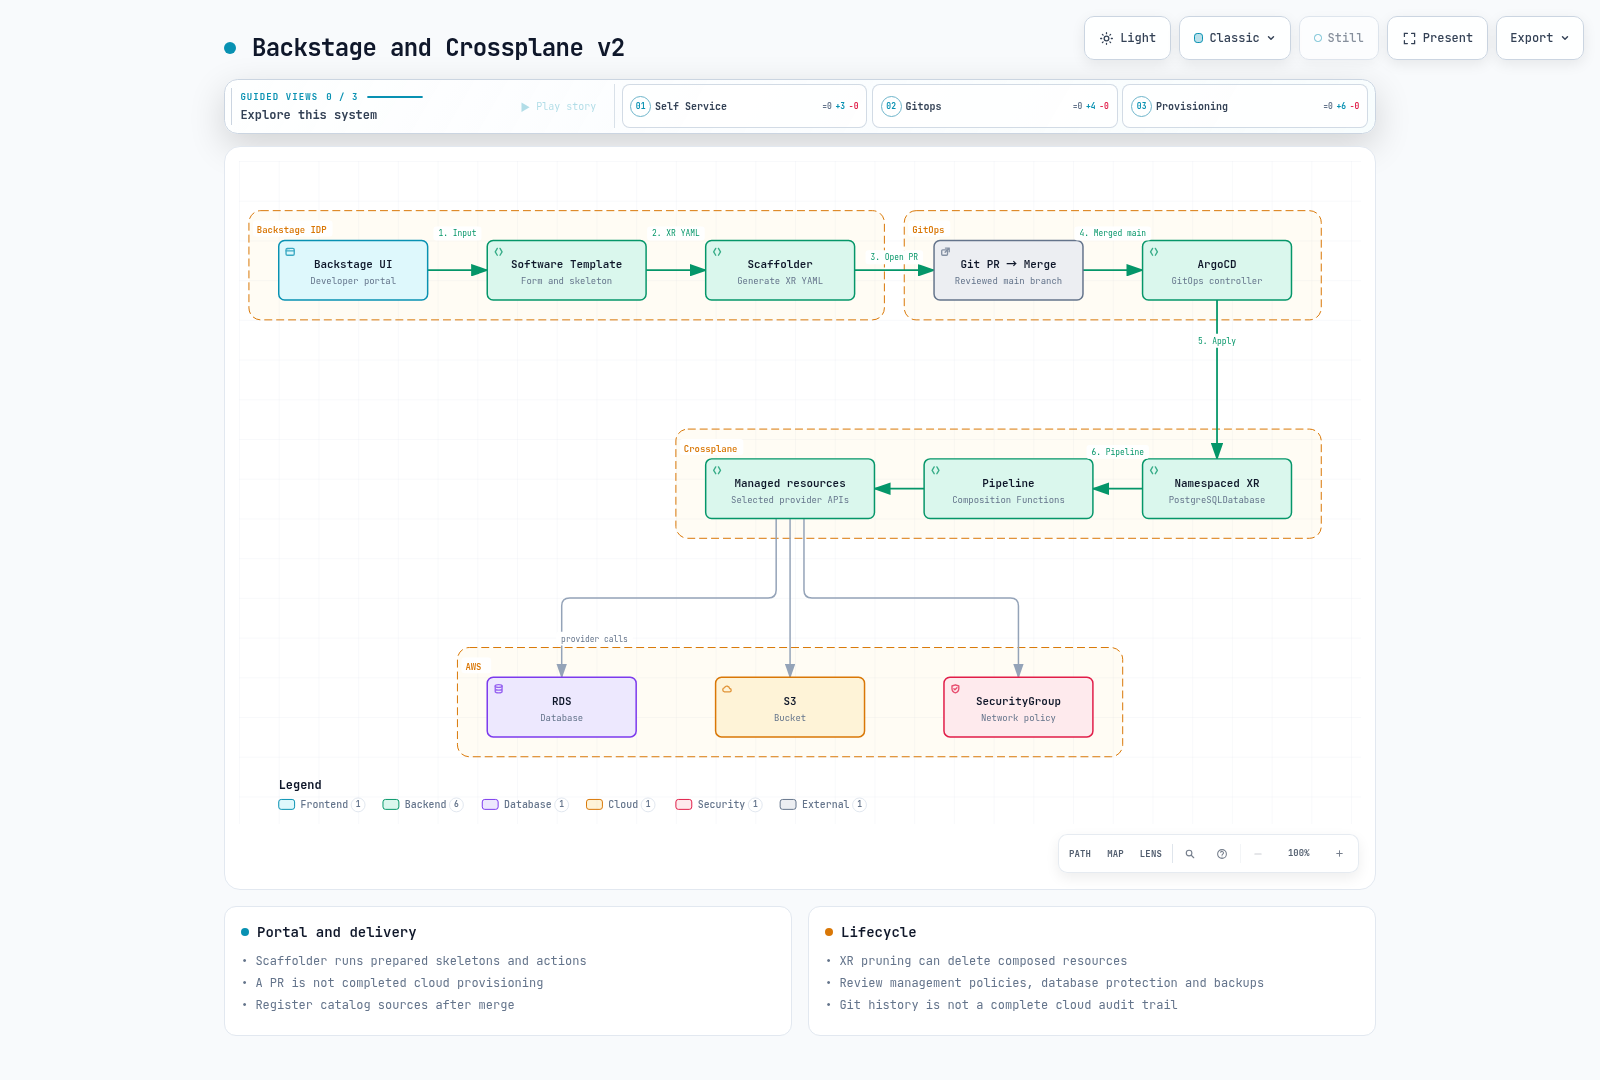Click the Pipeline node code icon
The width and height of the screenshot is (1600, 1080).
coord(936,470)
